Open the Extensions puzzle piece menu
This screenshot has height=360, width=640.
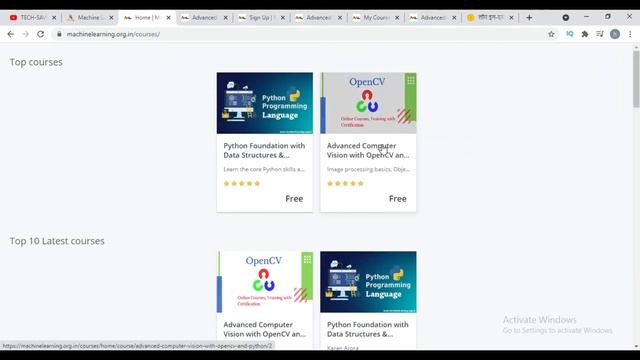coord(585,34)
